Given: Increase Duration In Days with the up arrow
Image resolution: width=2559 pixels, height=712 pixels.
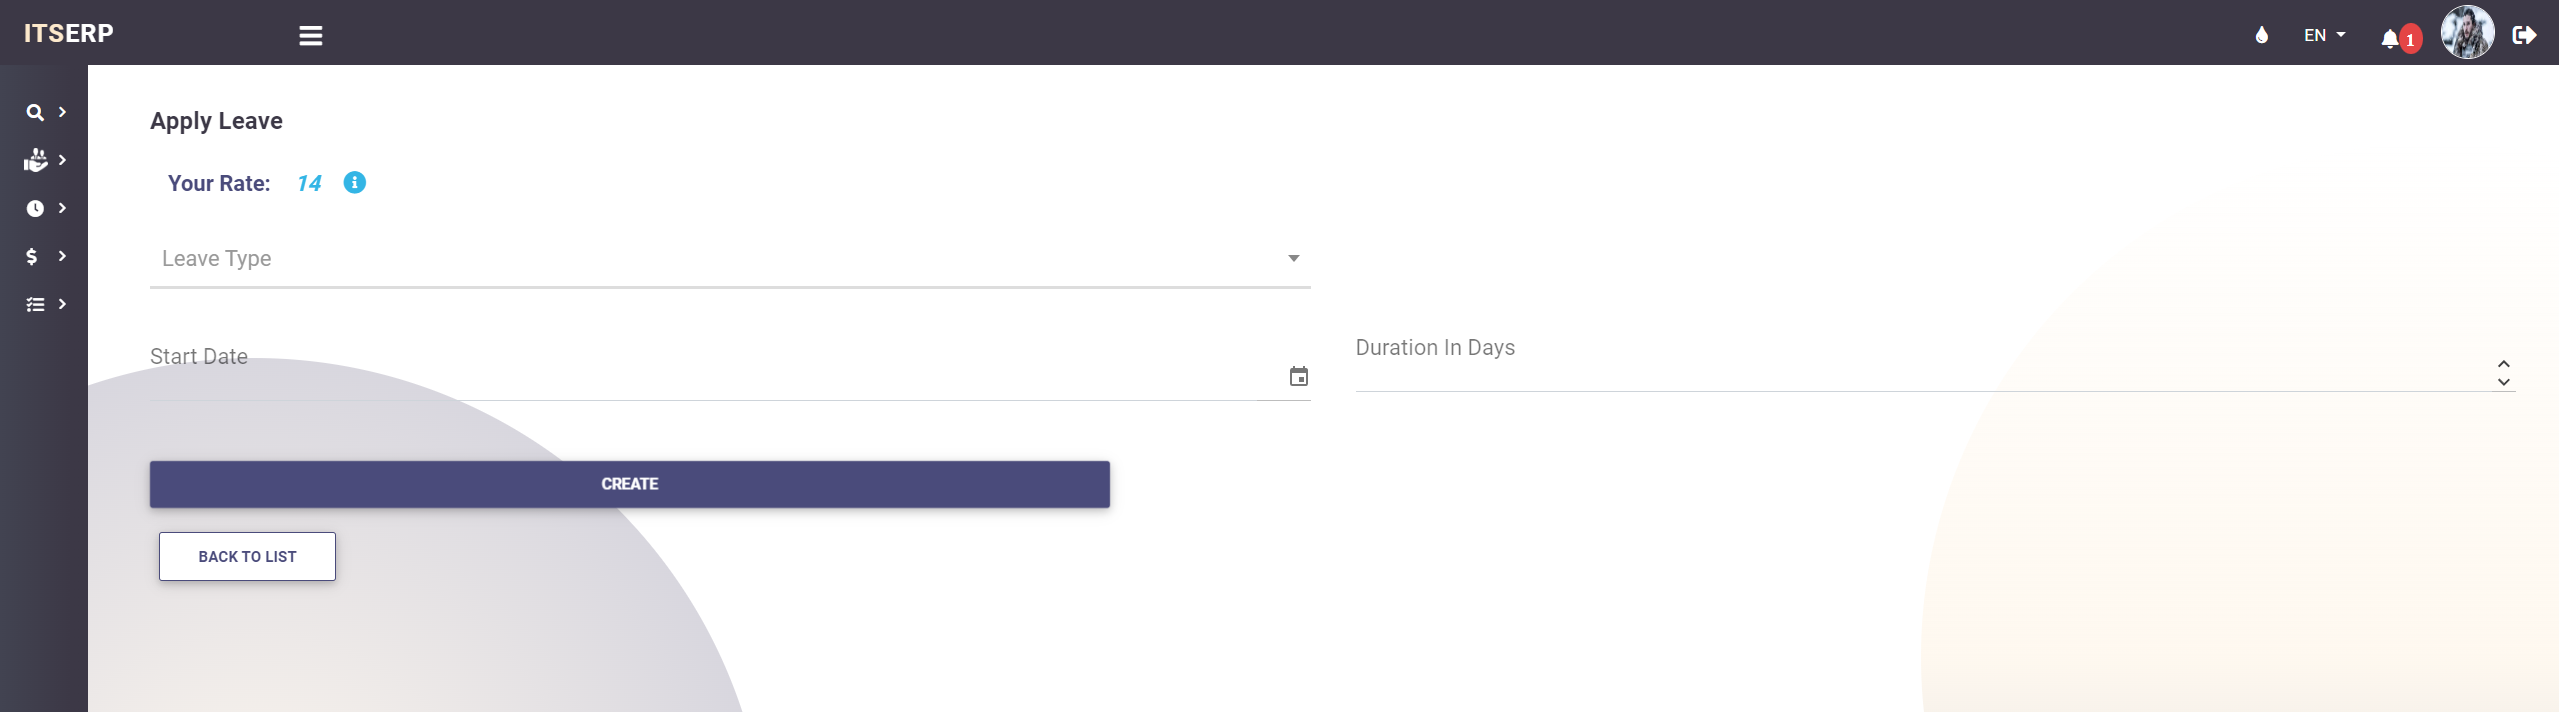Looking at the screenshot, I should click(x=2503, y=364).
